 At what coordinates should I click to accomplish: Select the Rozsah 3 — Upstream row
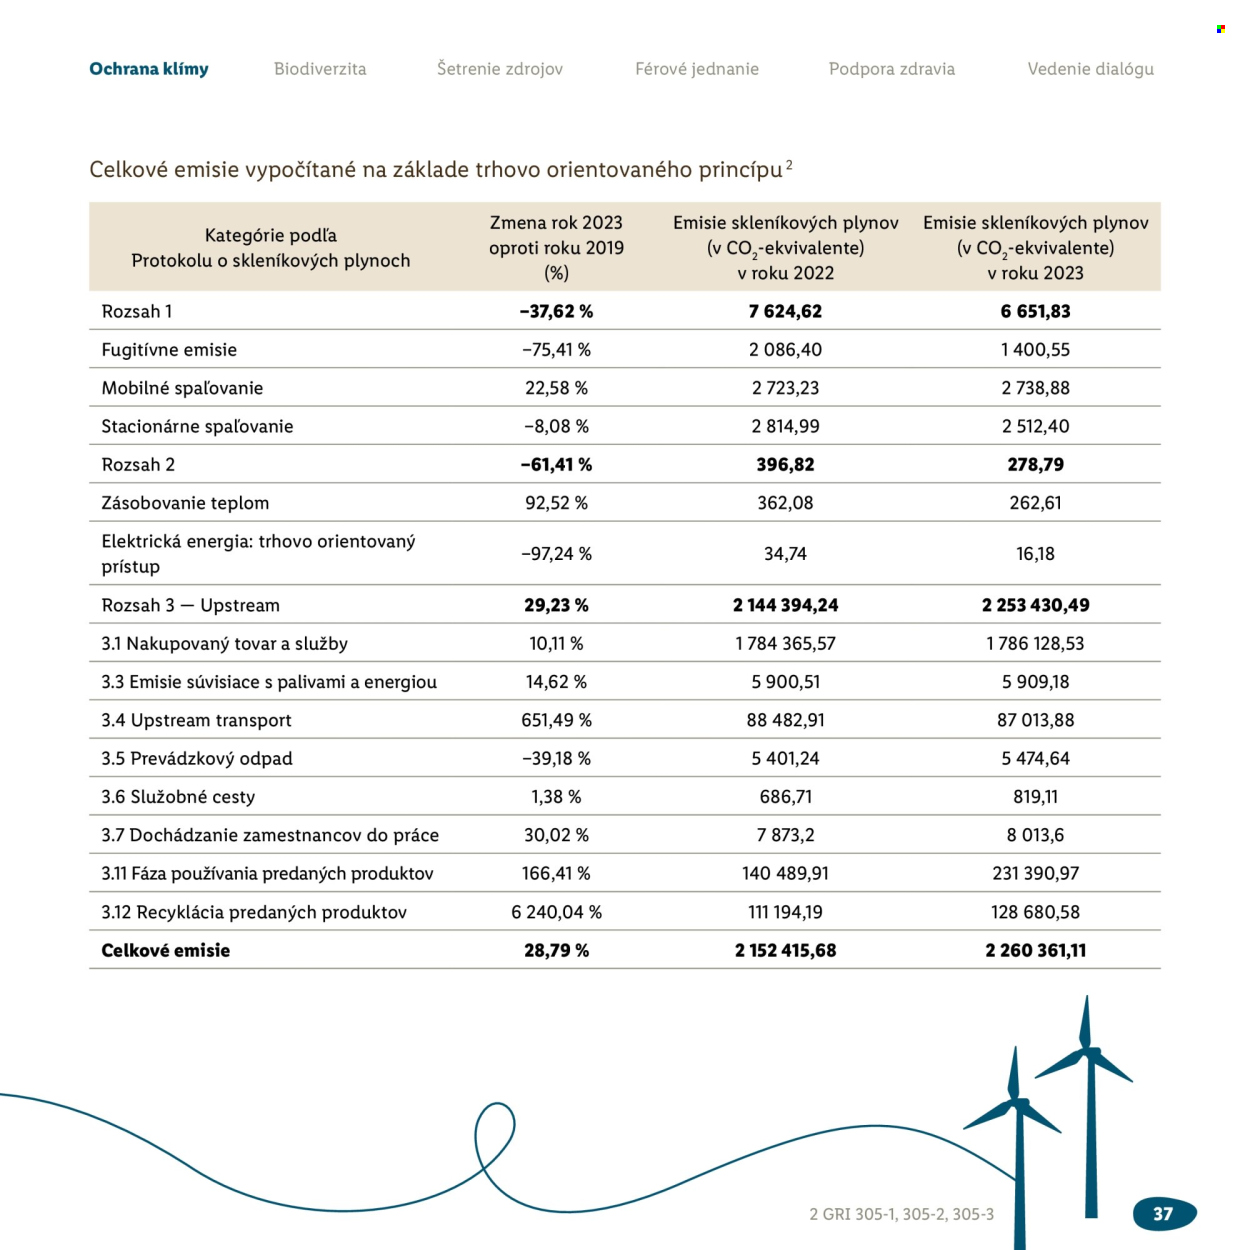625,605
